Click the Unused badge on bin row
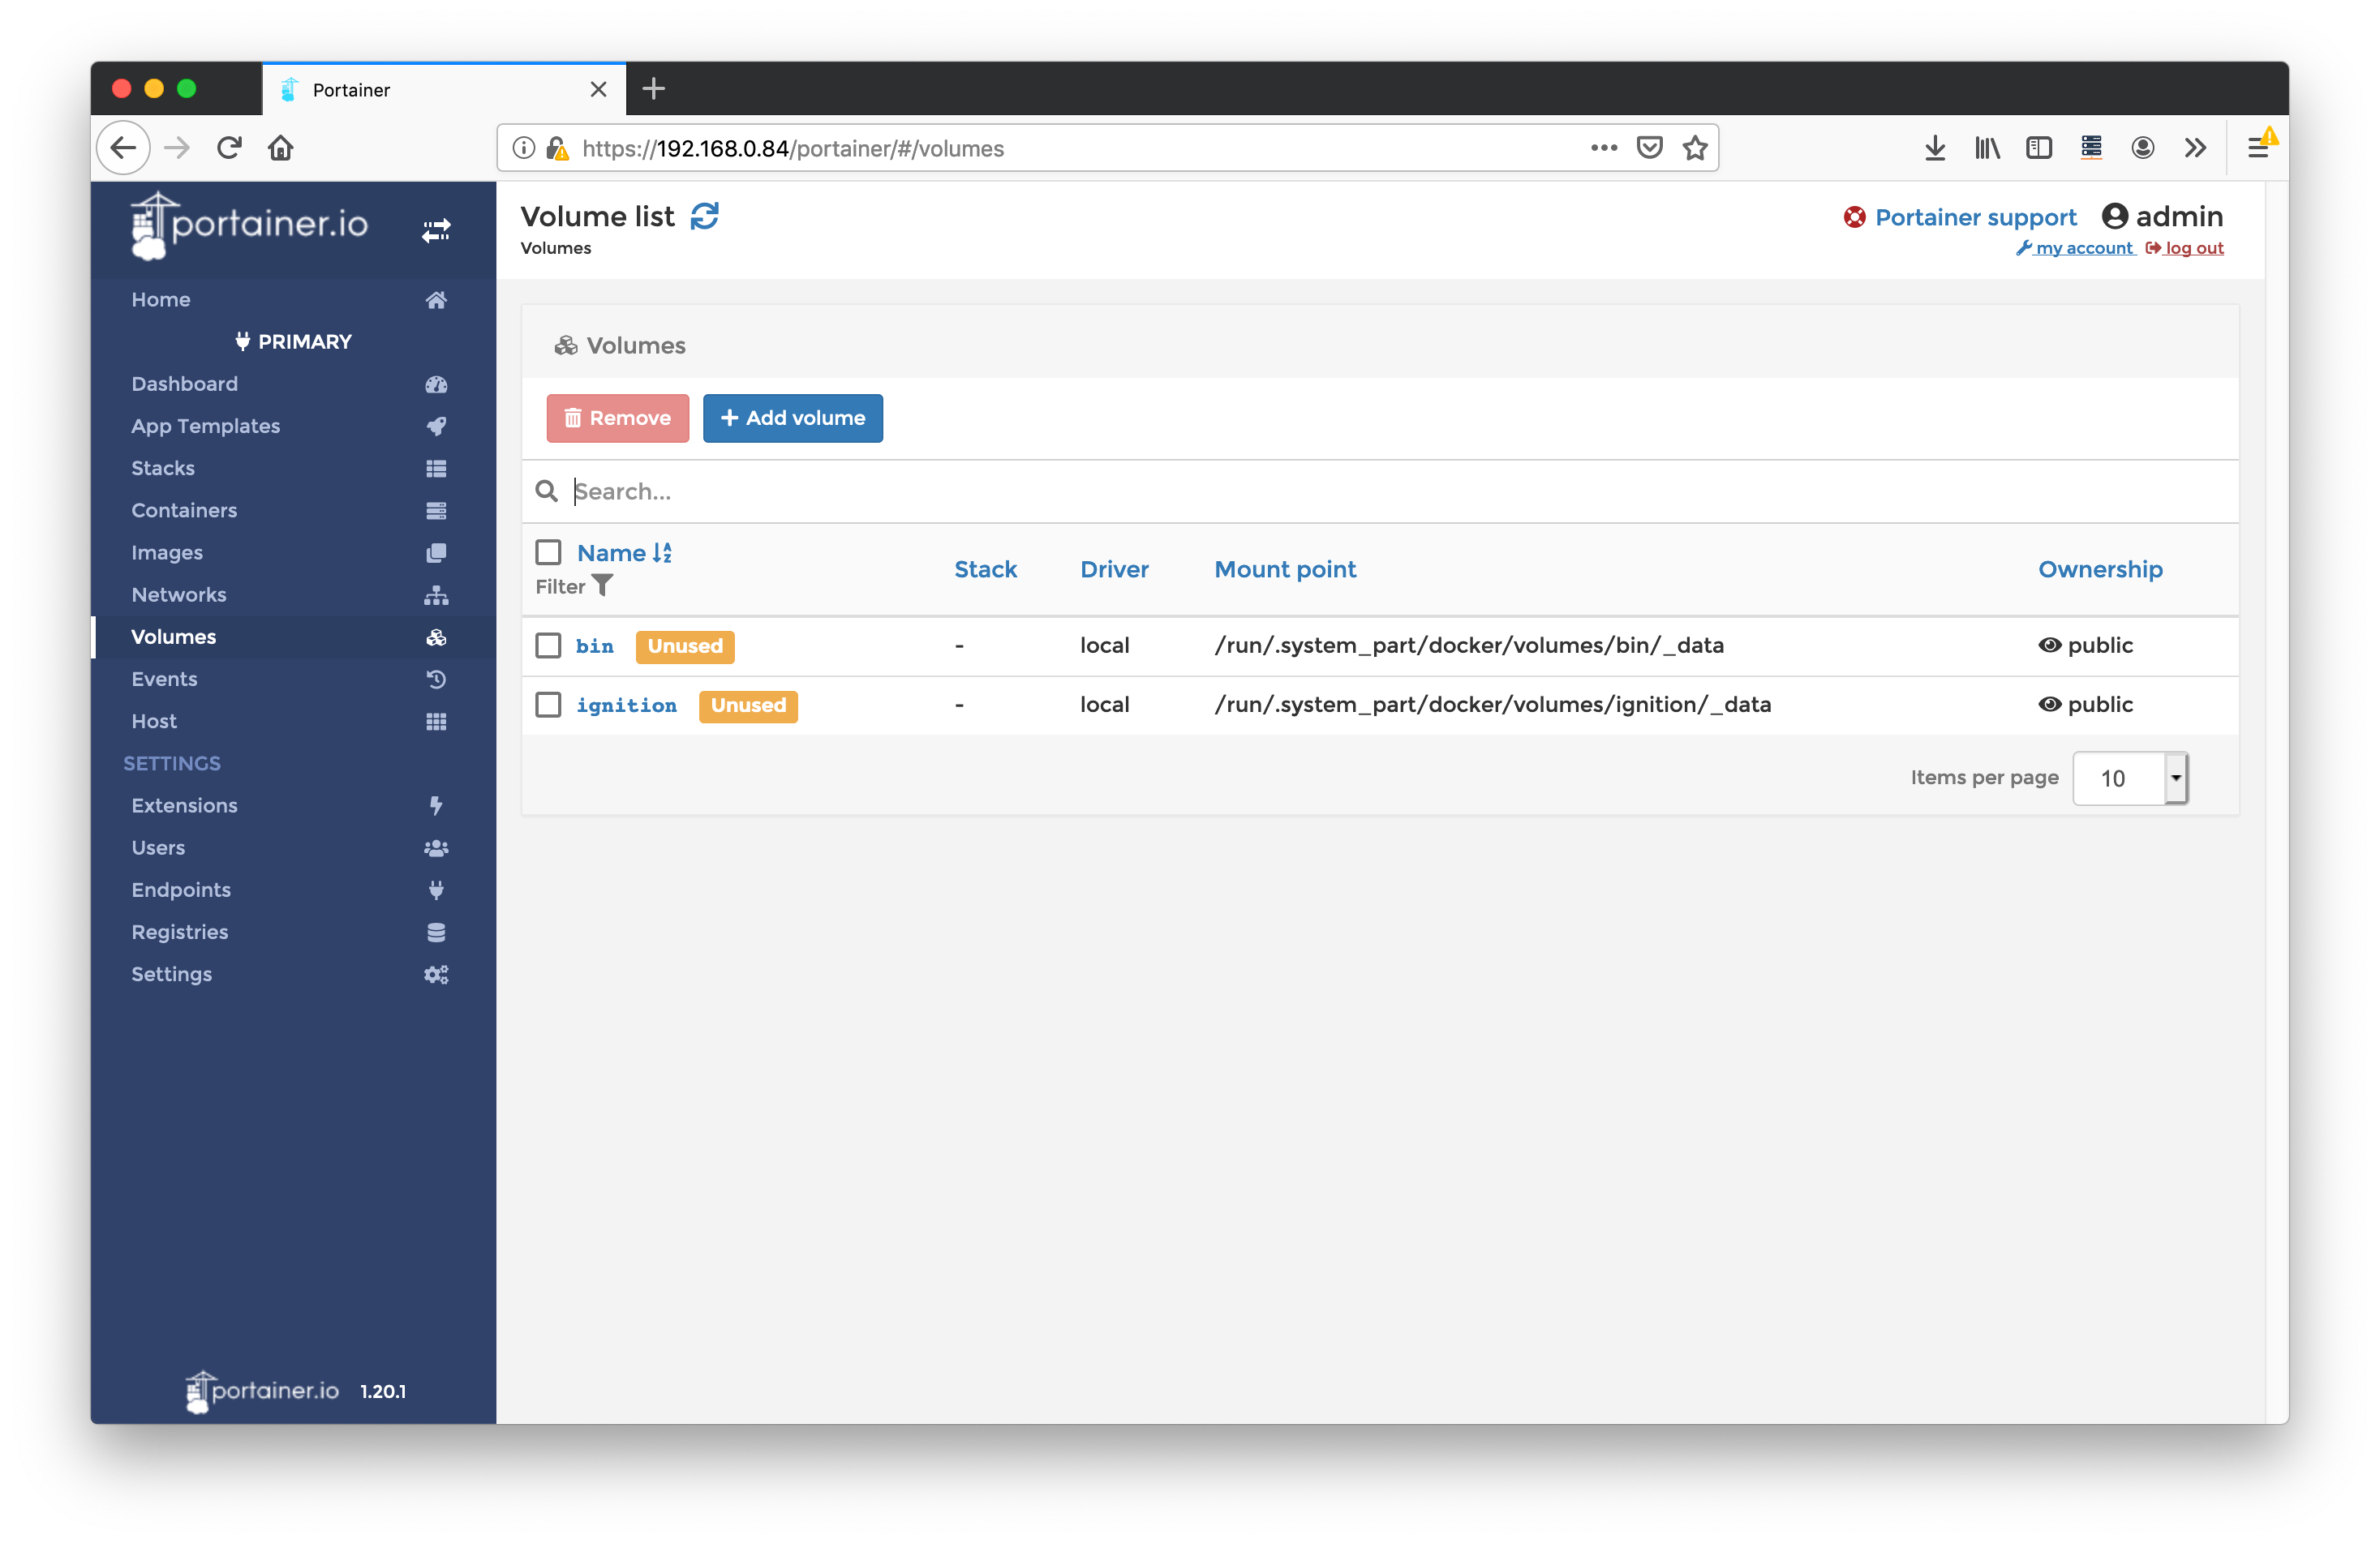 (685, 646)
